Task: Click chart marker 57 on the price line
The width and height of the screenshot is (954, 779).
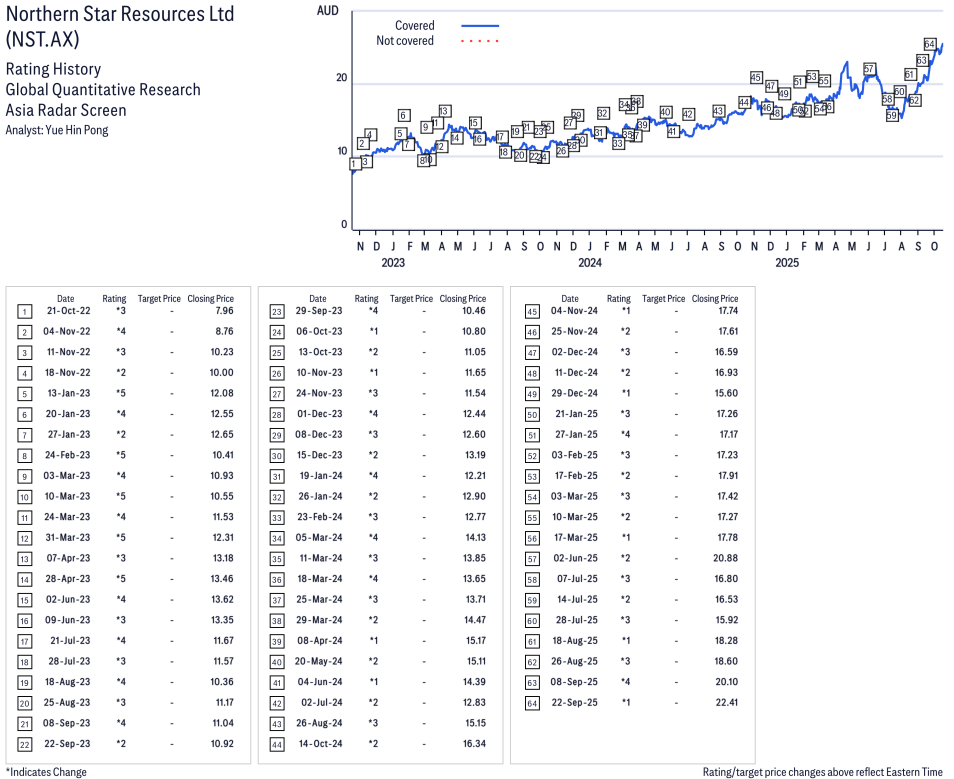Action: [x=869, y=69]
